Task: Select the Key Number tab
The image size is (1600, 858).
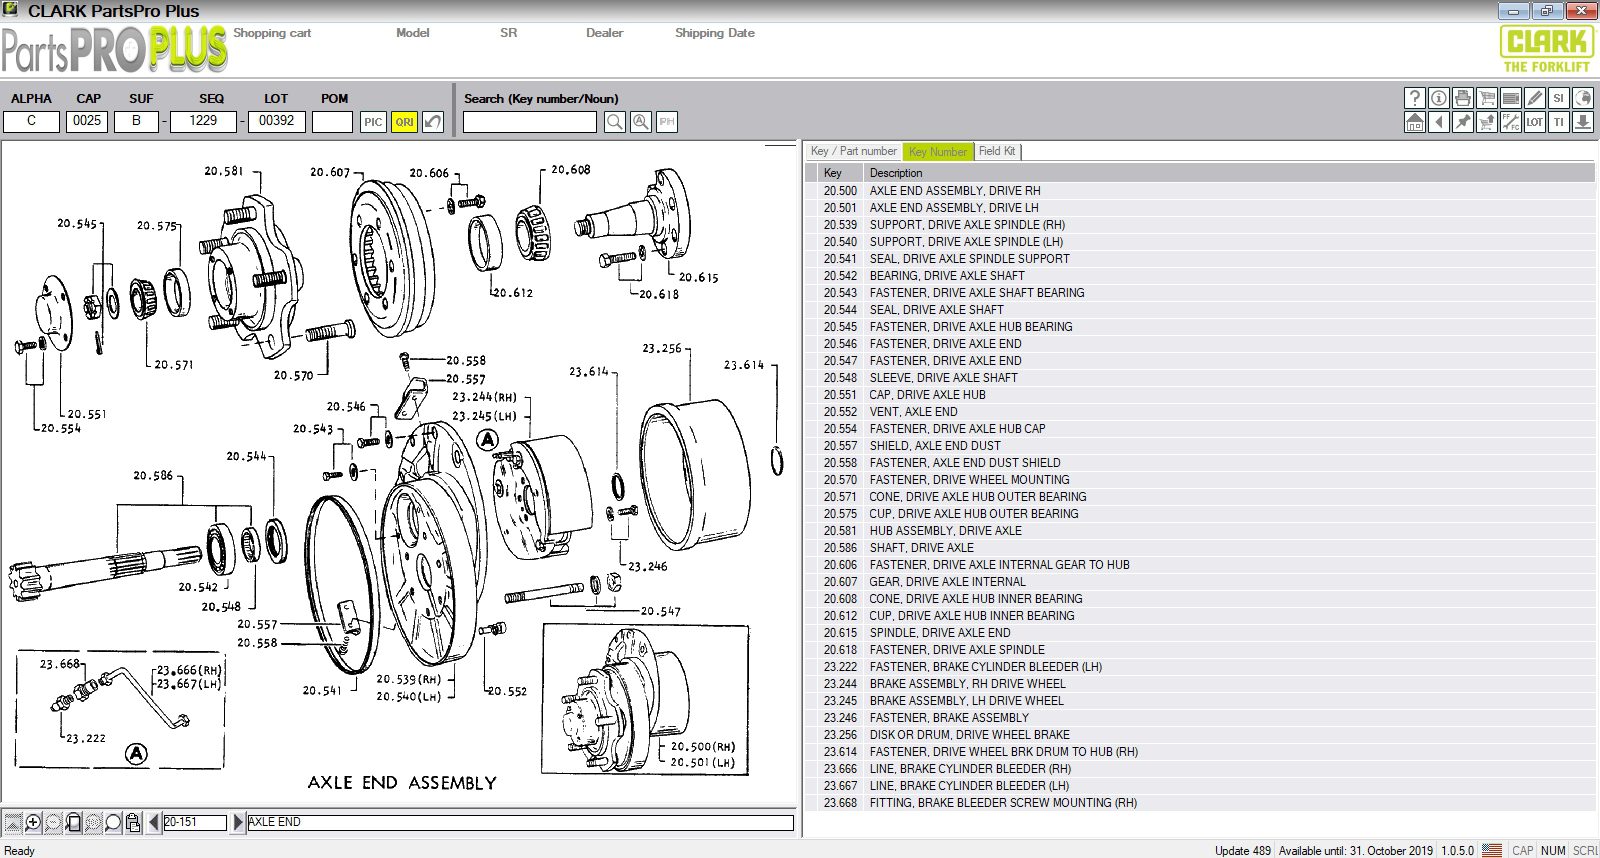Action: (938, 152)
